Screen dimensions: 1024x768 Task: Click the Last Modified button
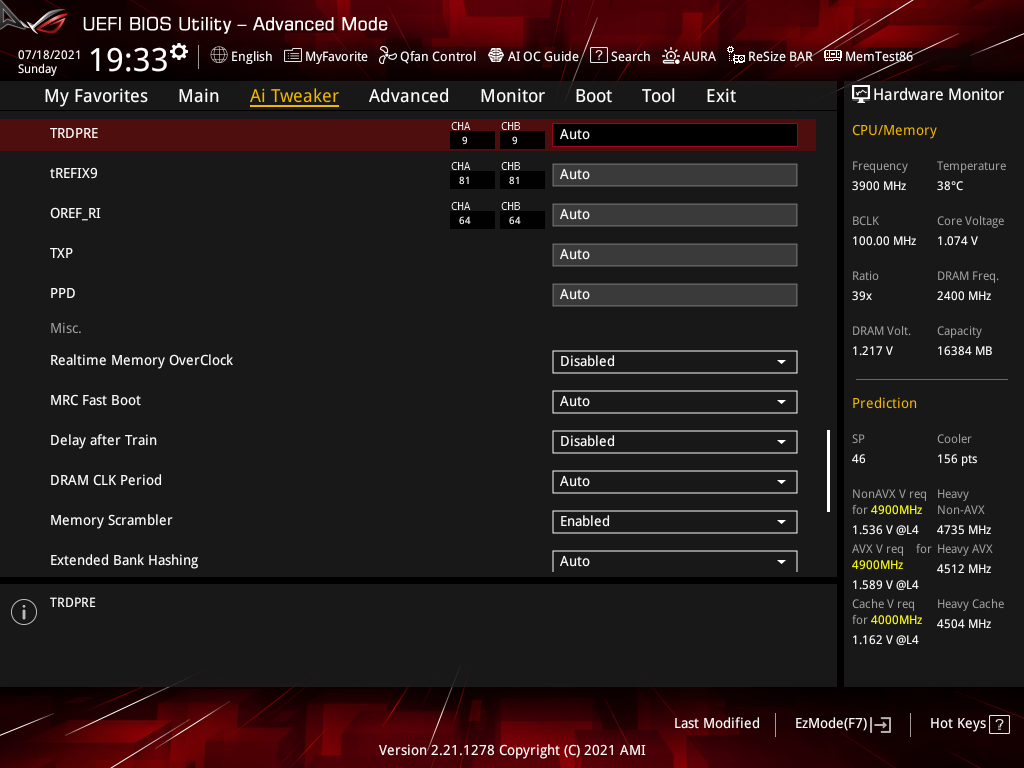(716, 723)
